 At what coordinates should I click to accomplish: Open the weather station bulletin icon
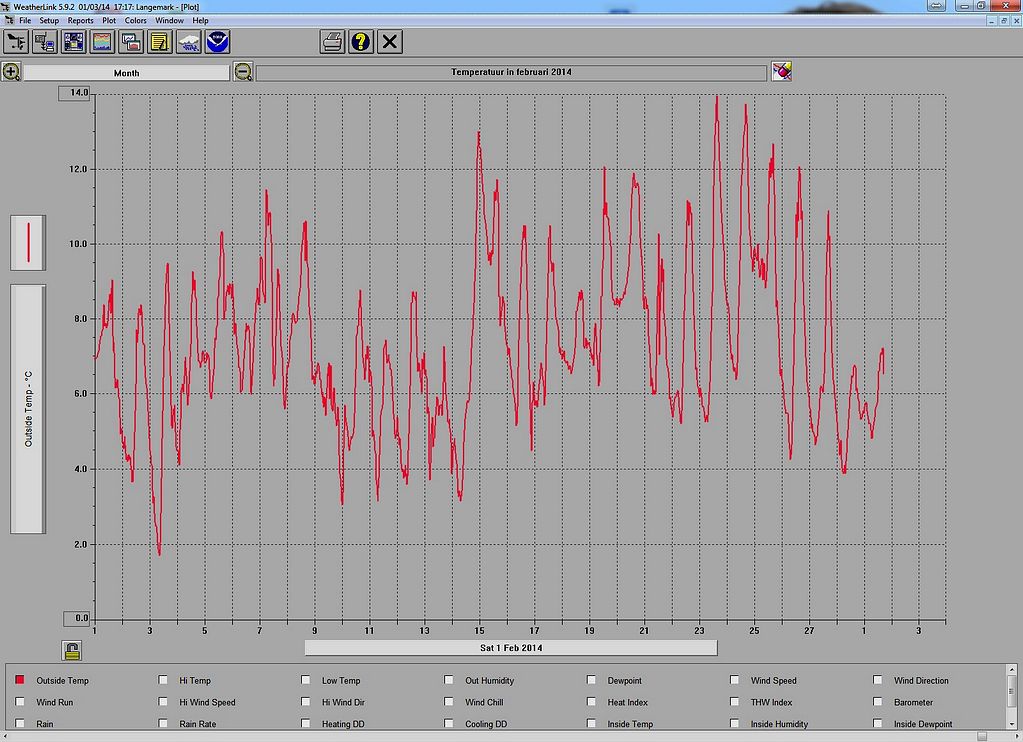click(16, 42)
